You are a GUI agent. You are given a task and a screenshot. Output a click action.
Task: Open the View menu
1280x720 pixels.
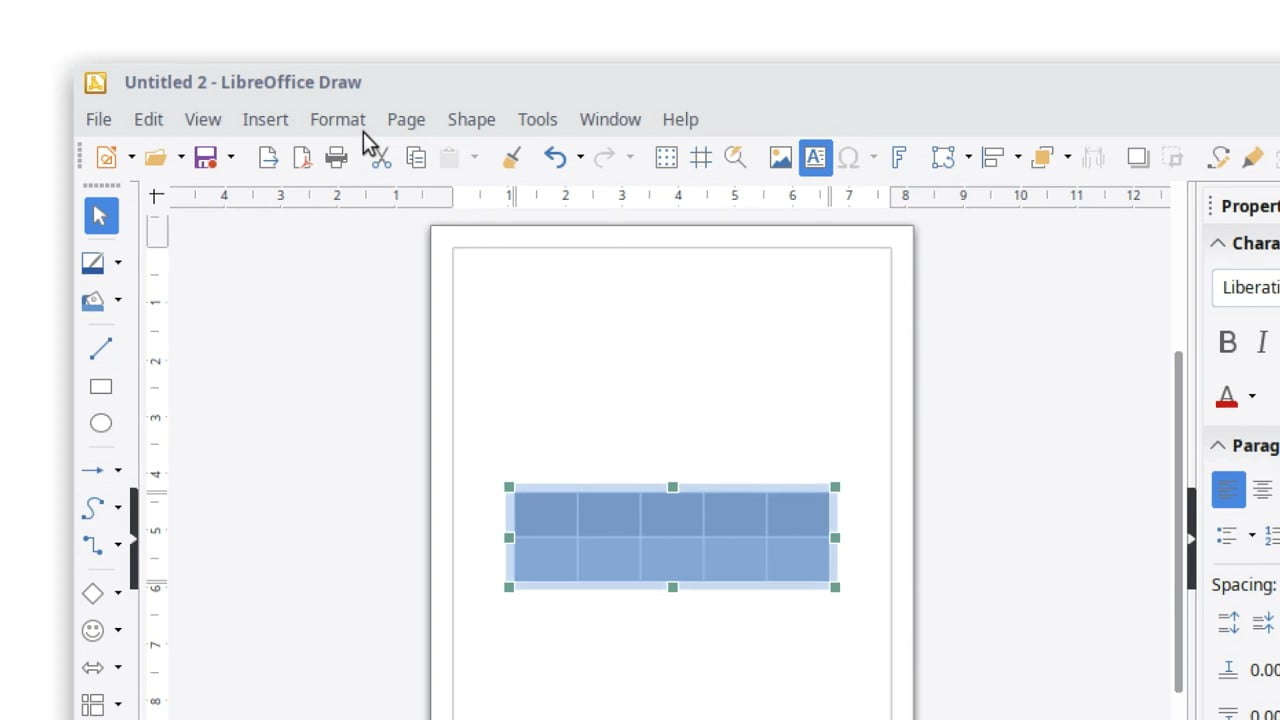203,119
